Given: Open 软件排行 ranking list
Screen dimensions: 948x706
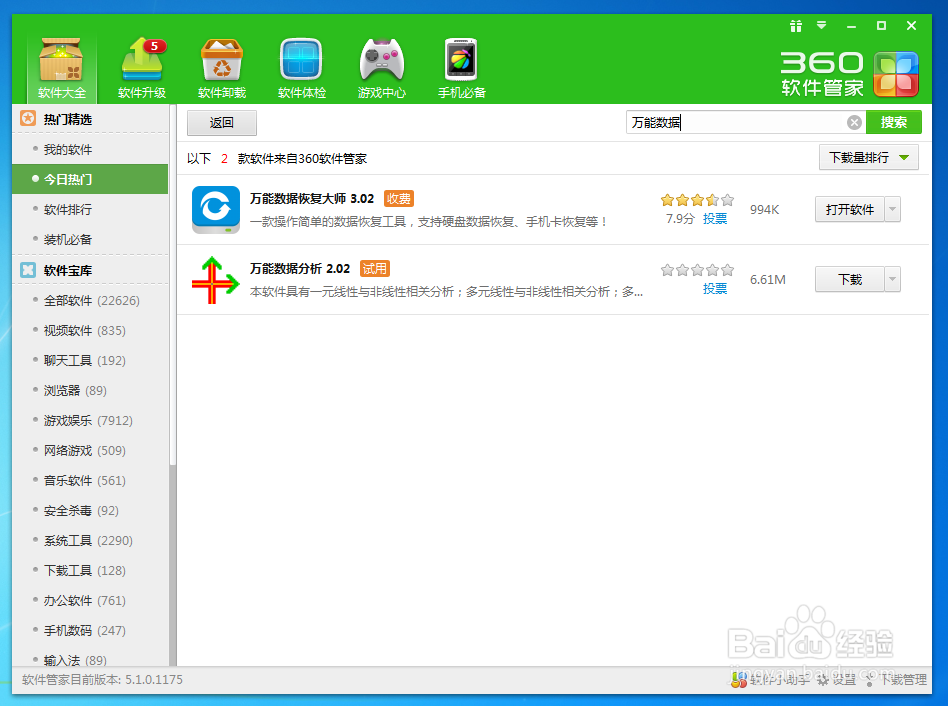Looking at the screenshot, I should [90, 210].
